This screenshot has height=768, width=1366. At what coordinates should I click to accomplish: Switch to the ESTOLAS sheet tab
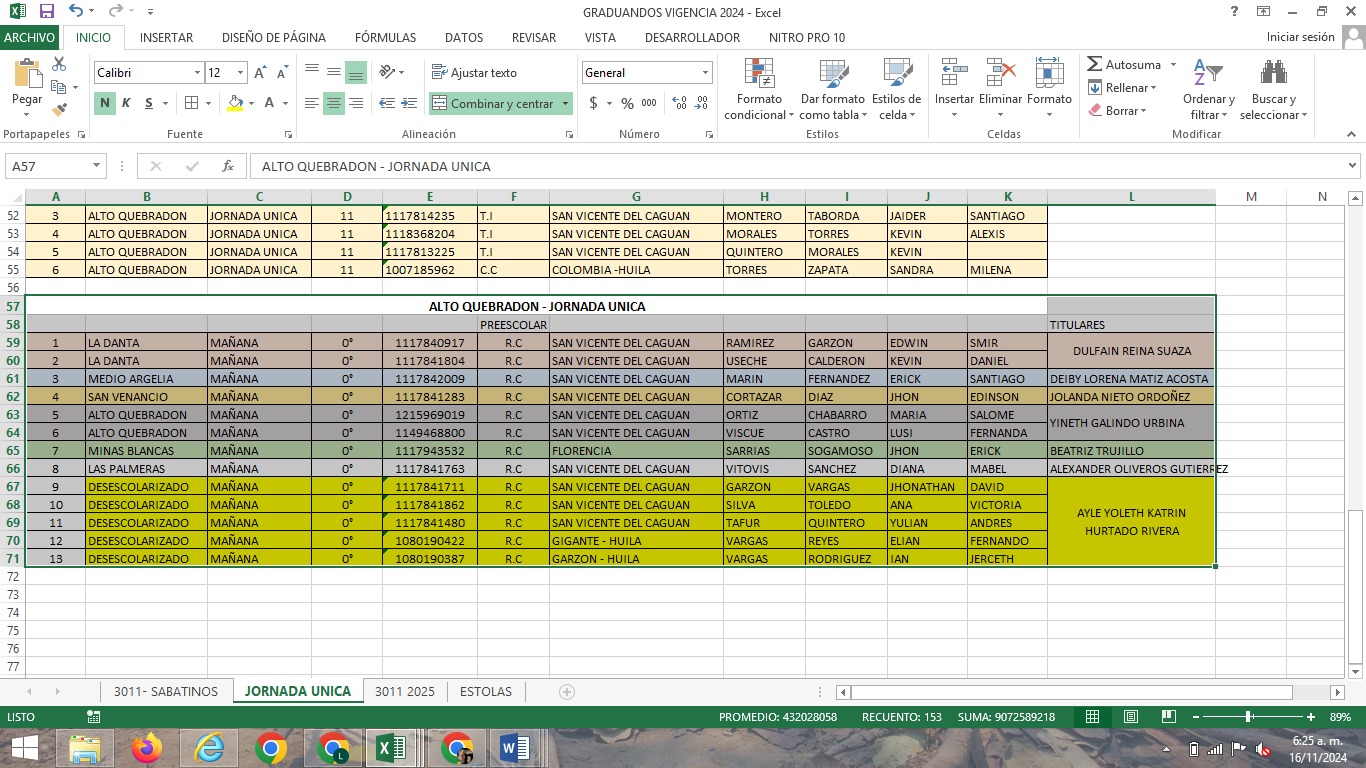pos(485,692)
